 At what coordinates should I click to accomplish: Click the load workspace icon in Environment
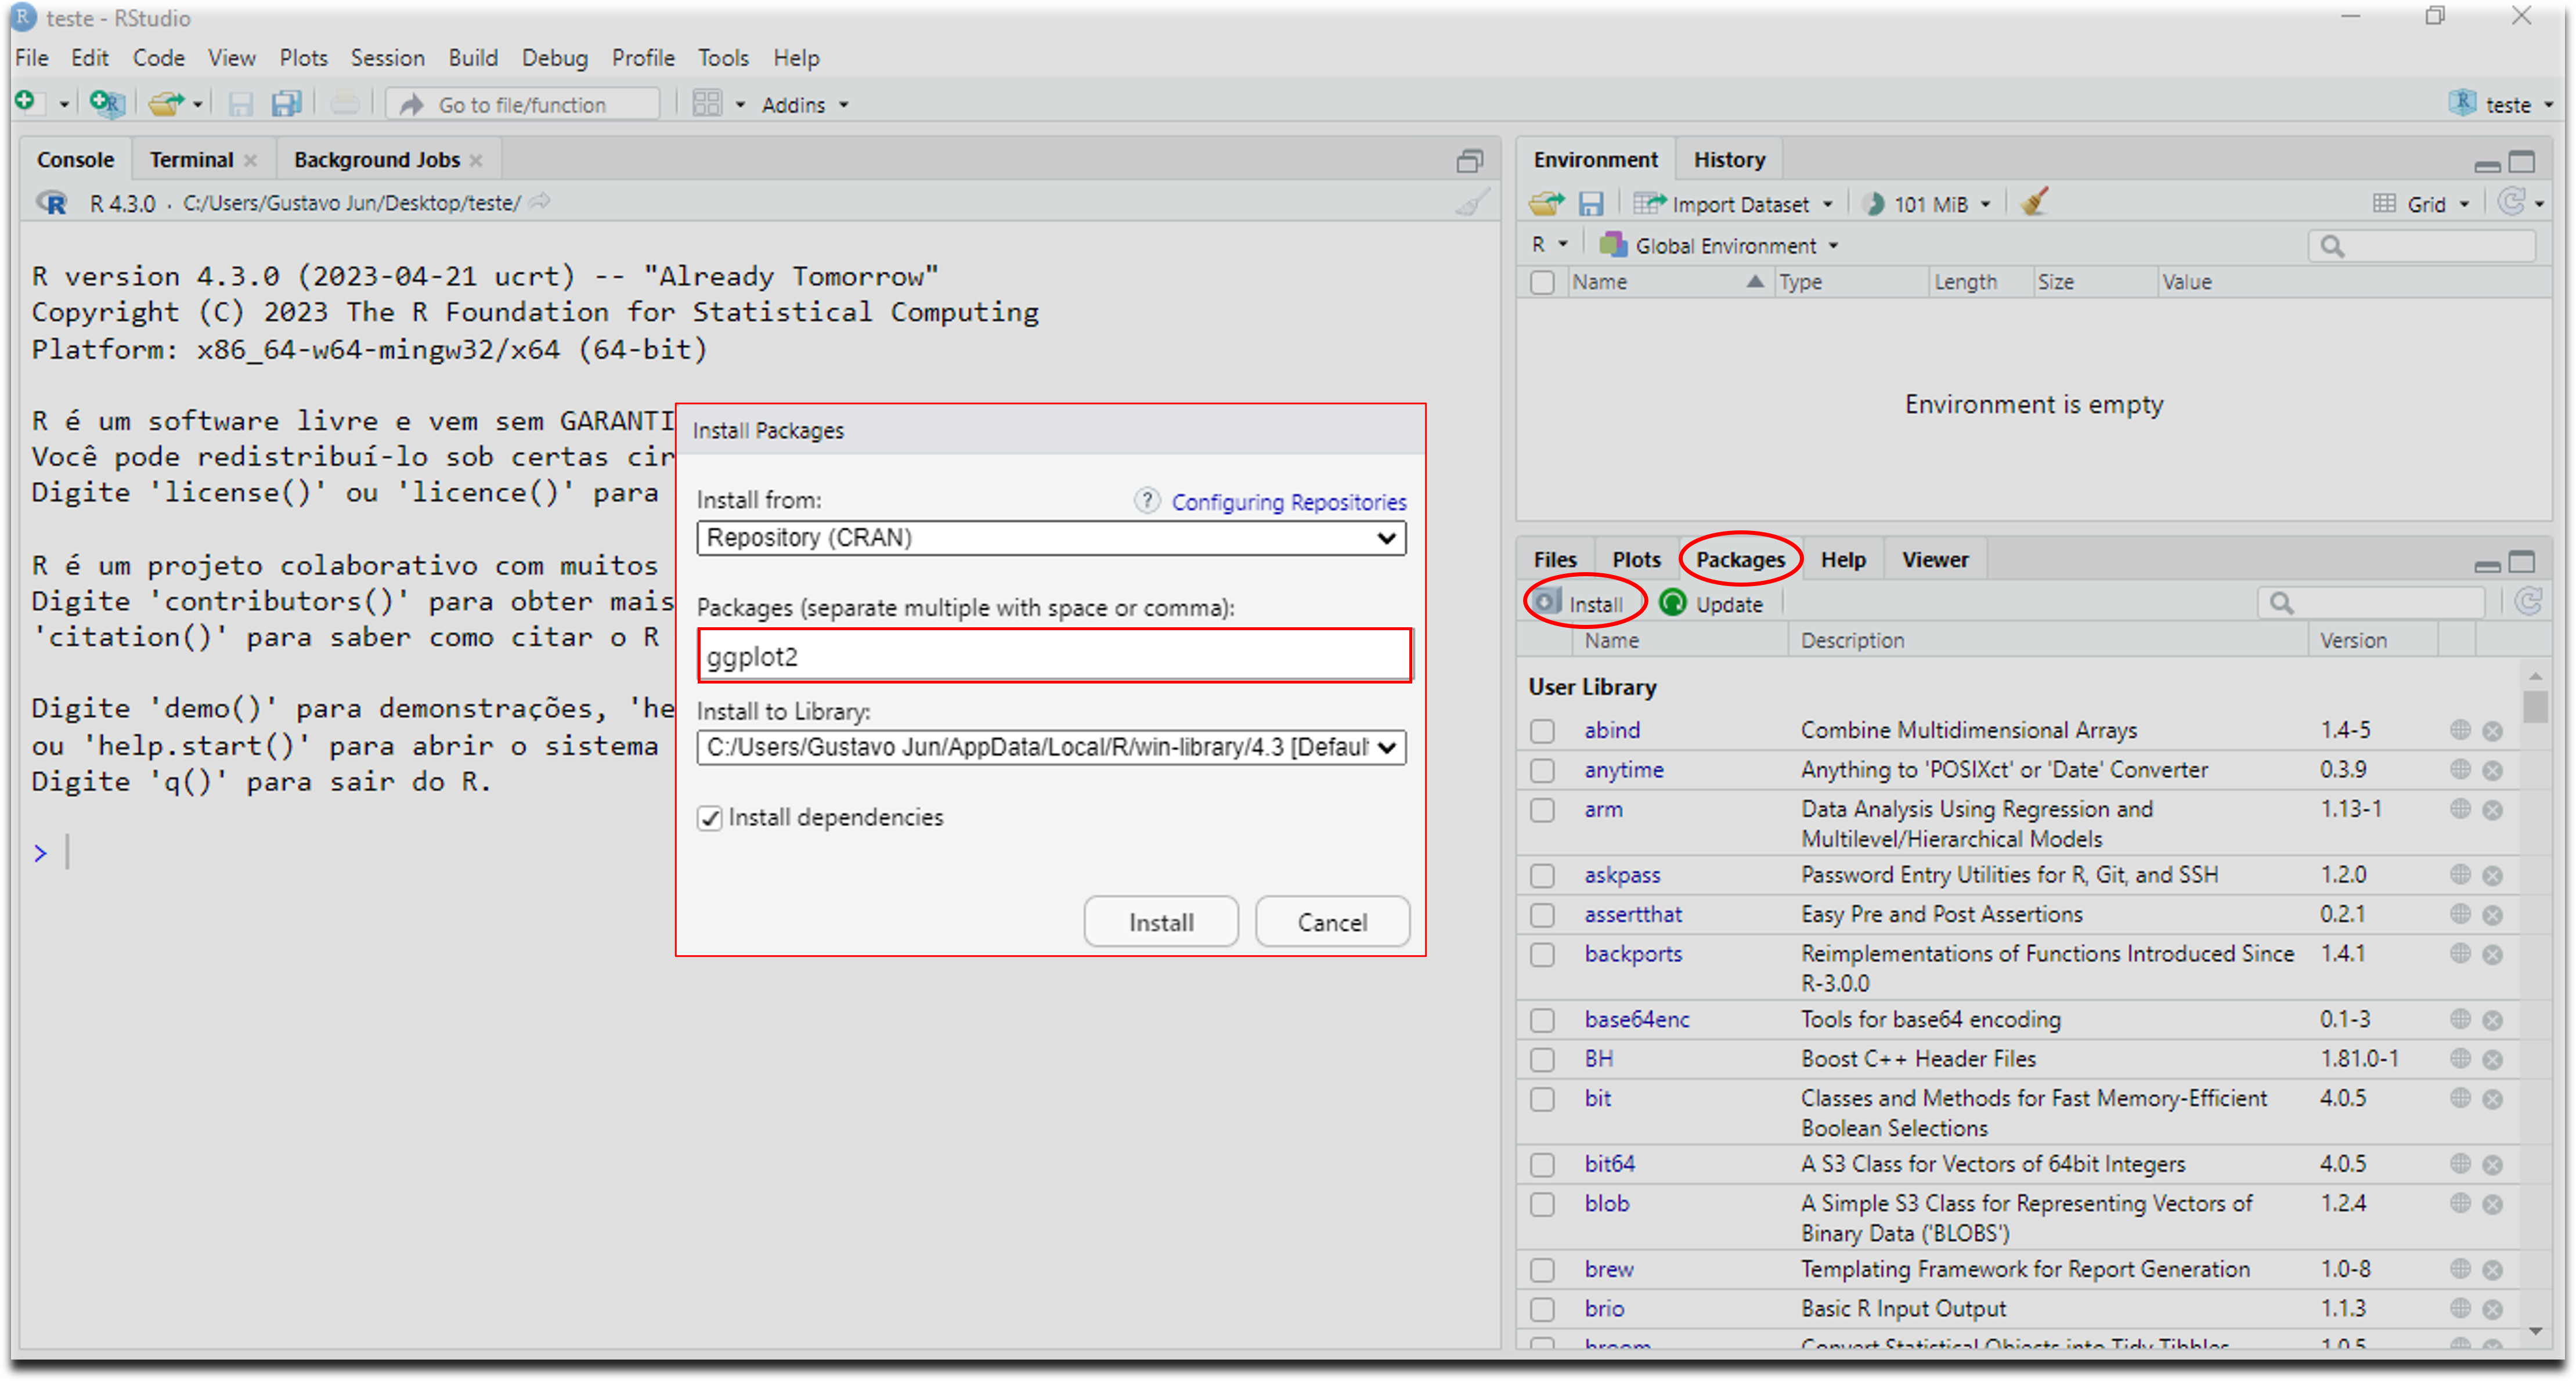[1546, 204]
